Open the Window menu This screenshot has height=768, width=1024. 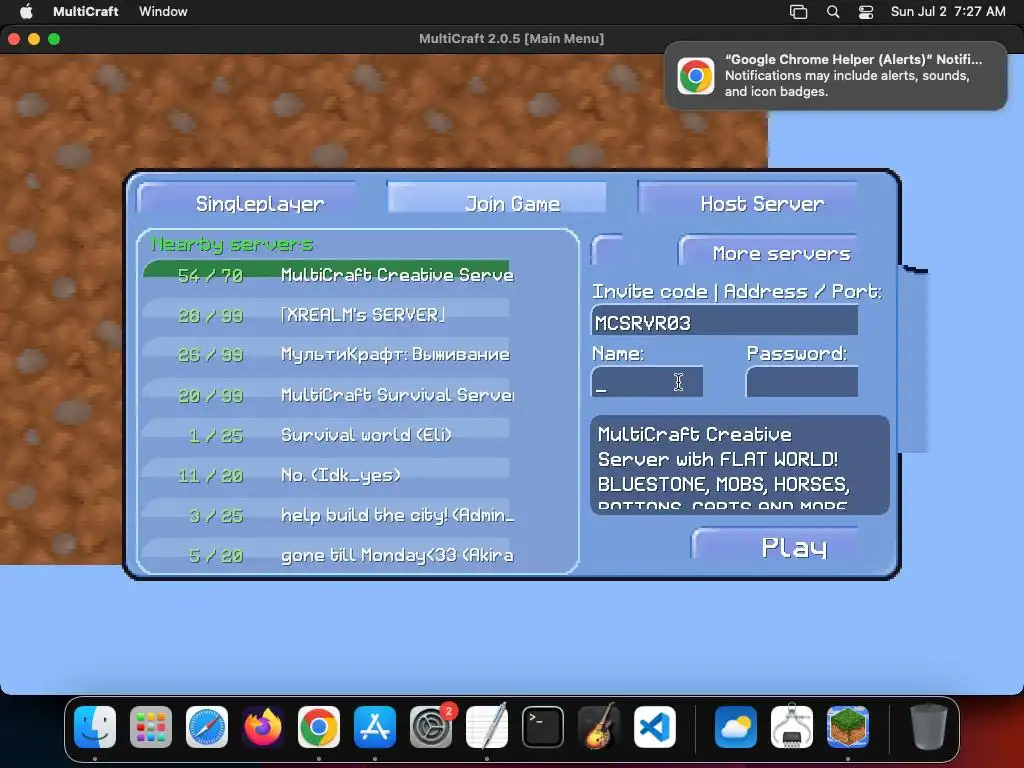click(x=163, y=11)
